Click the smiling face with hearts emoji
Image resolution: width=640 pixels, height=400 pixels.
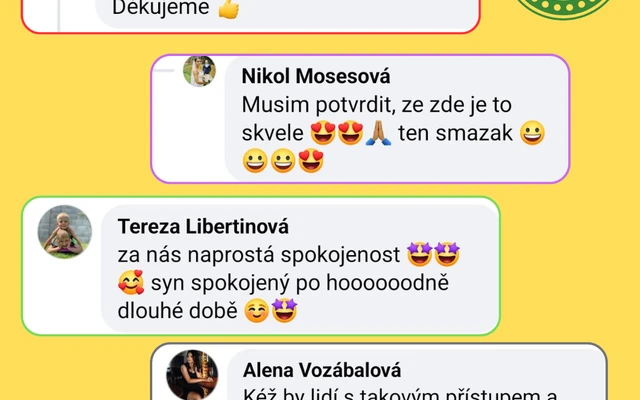point(131,282)
